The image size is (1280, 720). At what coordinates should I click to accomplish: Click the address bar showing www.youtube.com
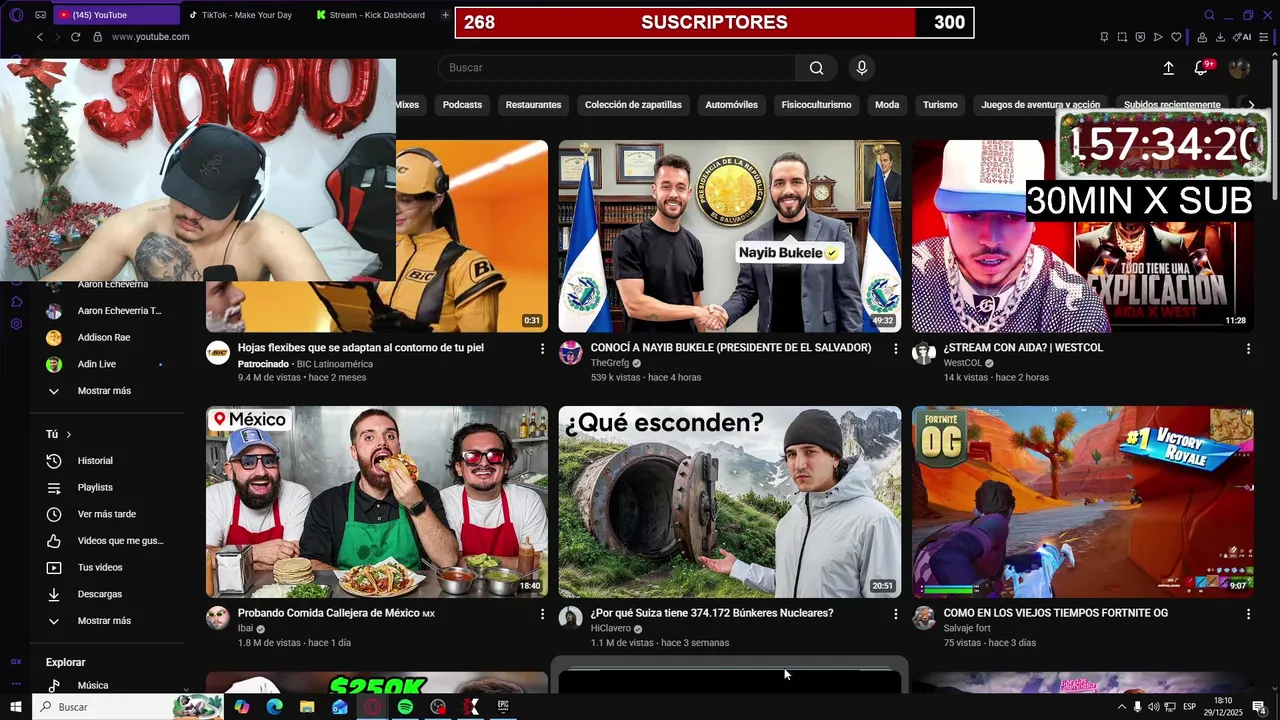[150, 37]
